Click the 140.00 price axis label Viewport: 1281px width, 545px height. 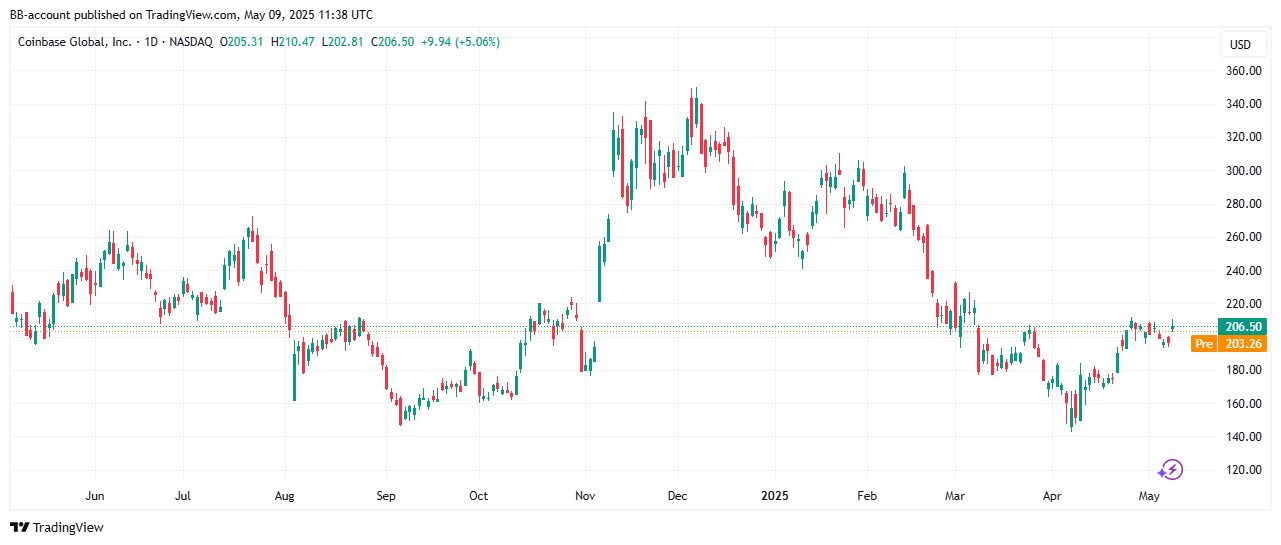pos(1243,437)
